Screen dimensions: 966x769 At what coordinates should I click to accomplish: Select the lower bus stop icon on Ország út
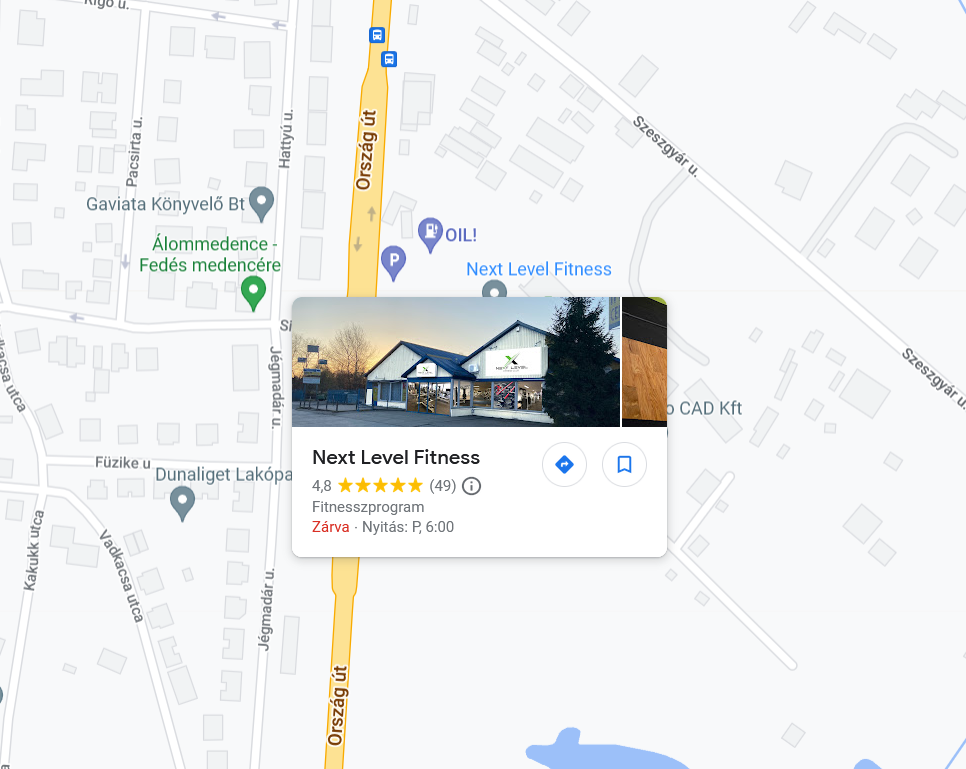pos(389,59)
